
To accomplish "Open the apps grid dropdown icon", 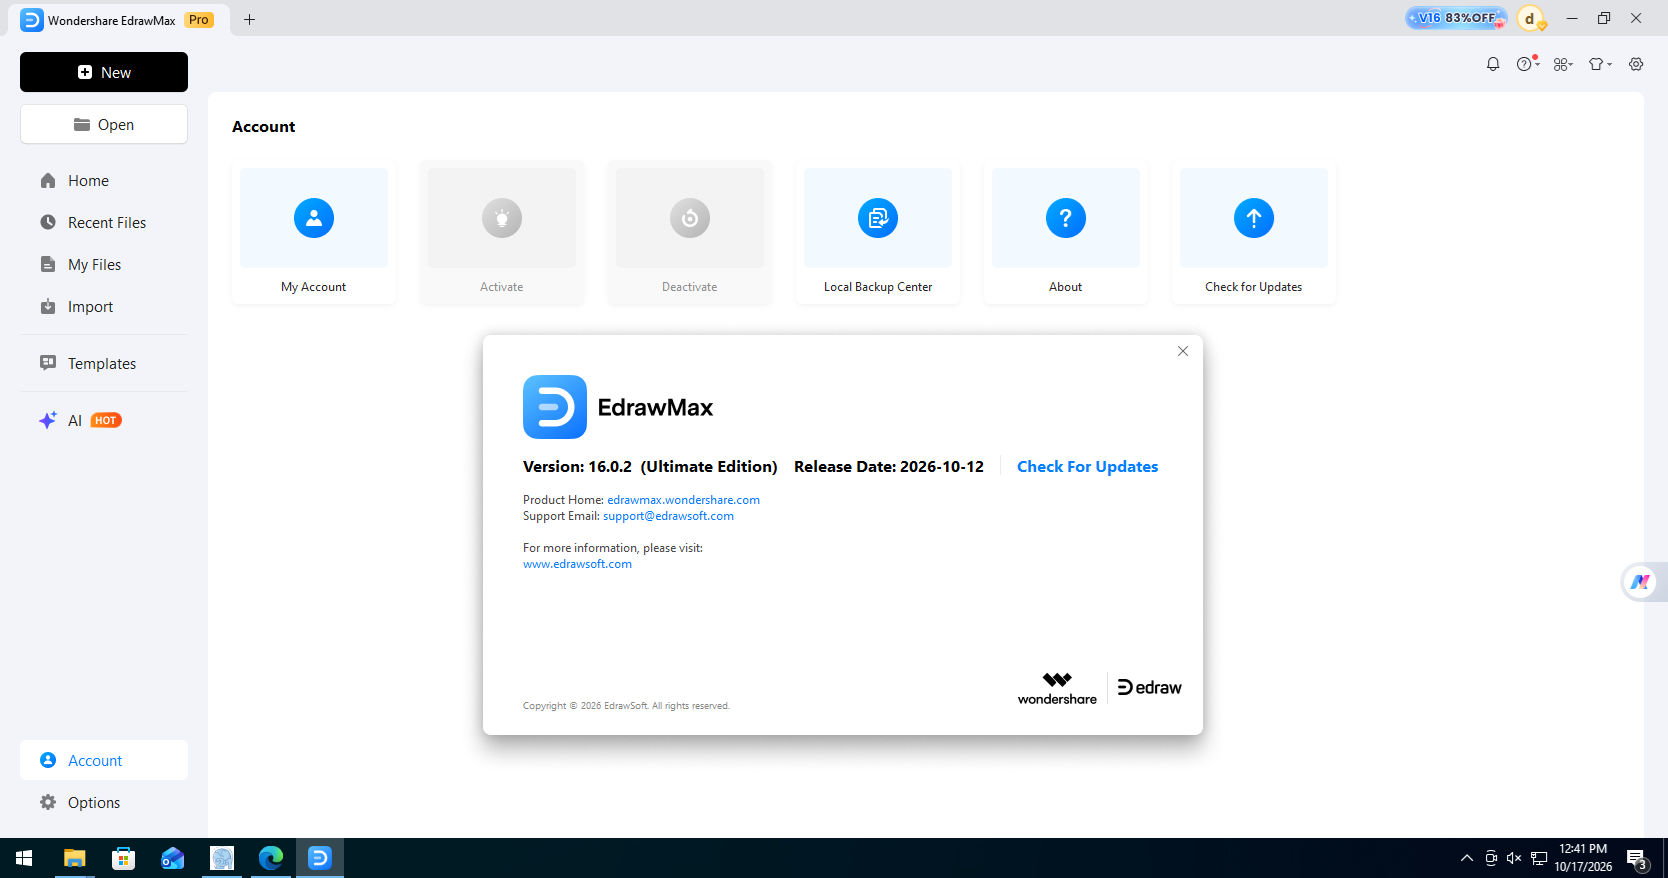I will tap(1563, 64).
